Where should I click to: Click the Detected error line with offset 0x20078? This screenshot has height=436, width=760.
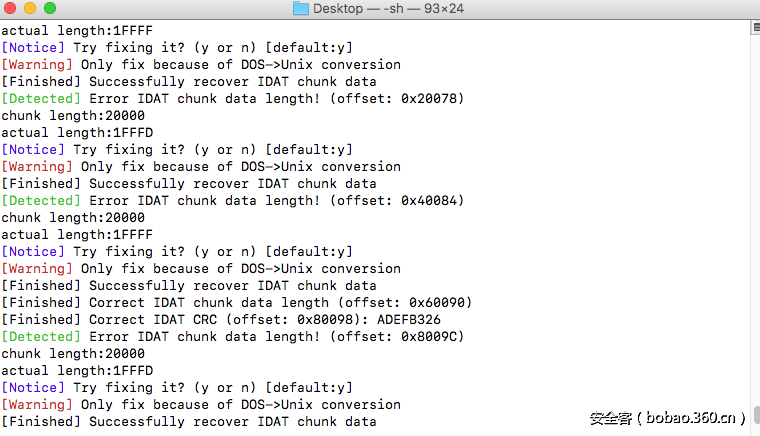tap(232, 98)
